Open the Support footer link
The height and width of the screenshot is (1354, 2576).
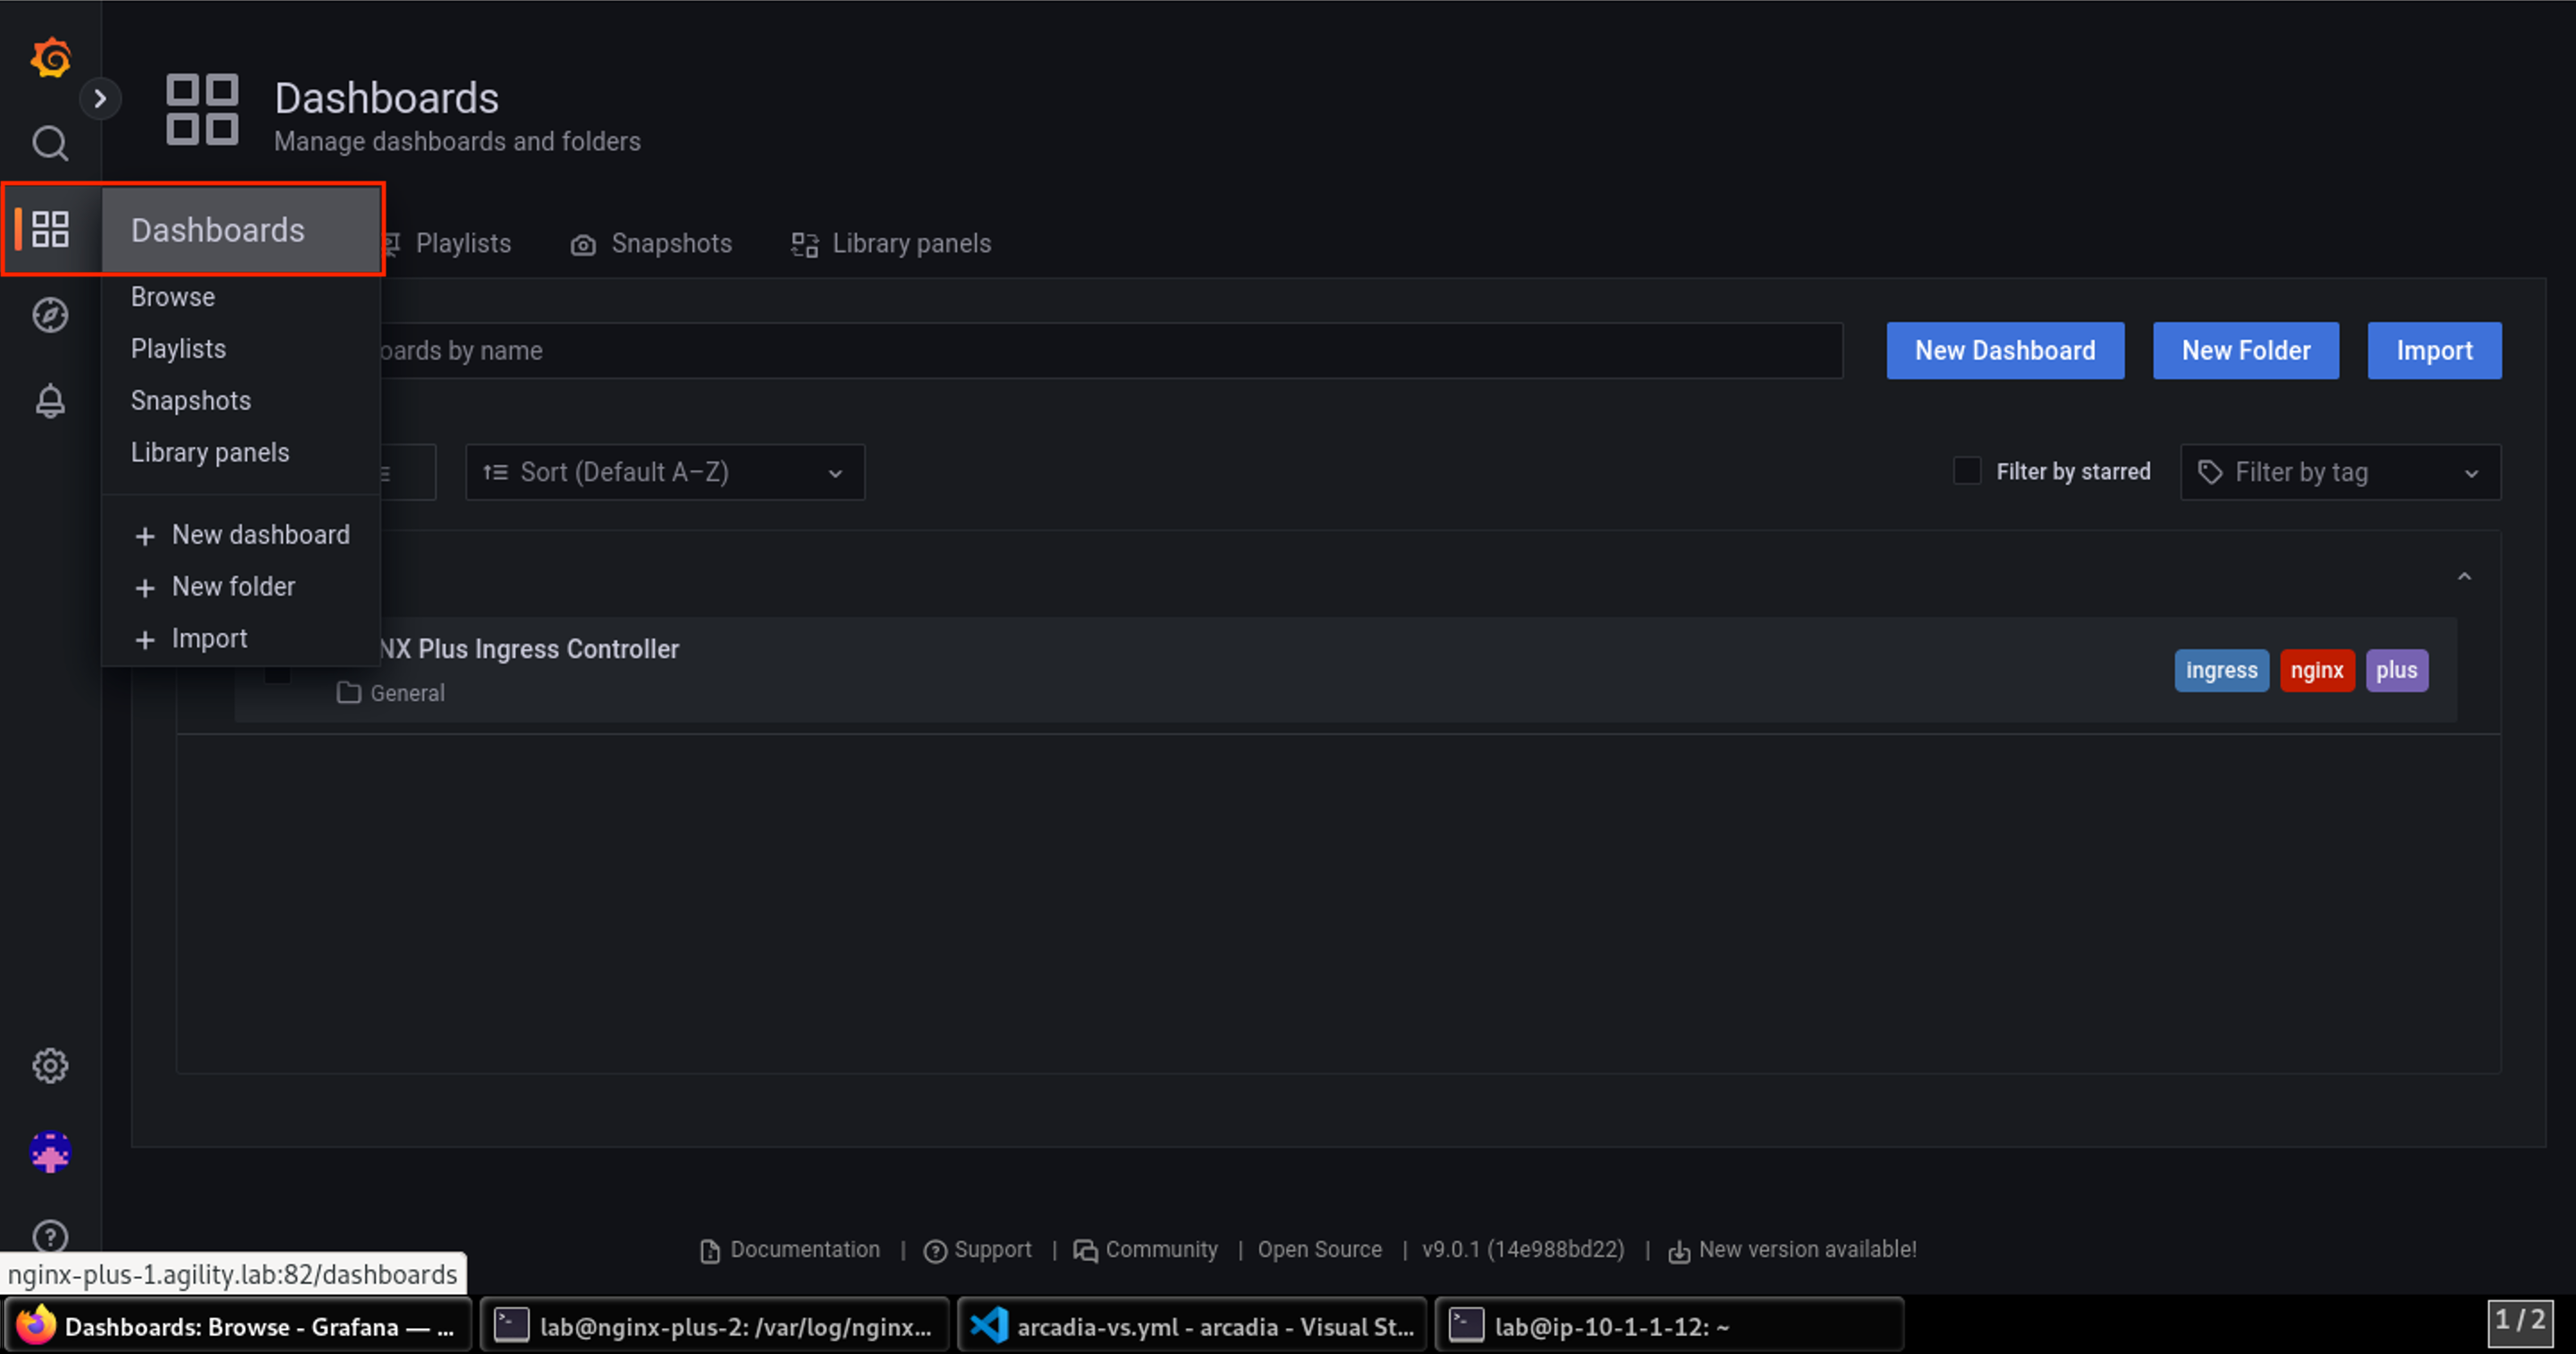click(x=978, y=1250)
